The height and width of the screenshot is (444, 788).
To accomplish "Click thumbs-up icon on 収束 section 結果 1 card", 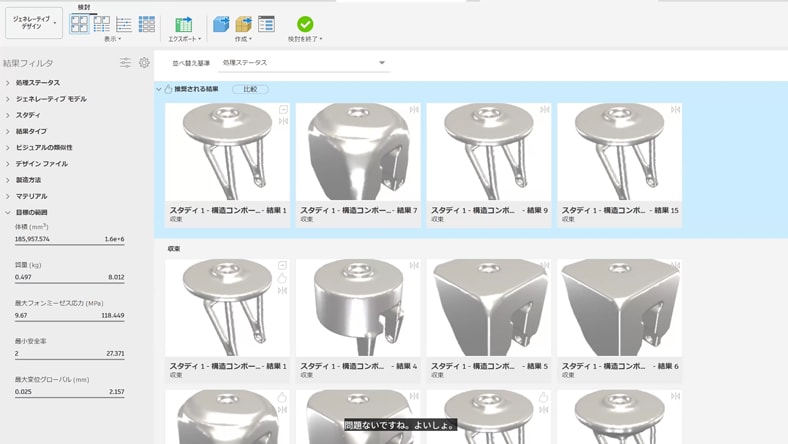I will tap(282, 278).
